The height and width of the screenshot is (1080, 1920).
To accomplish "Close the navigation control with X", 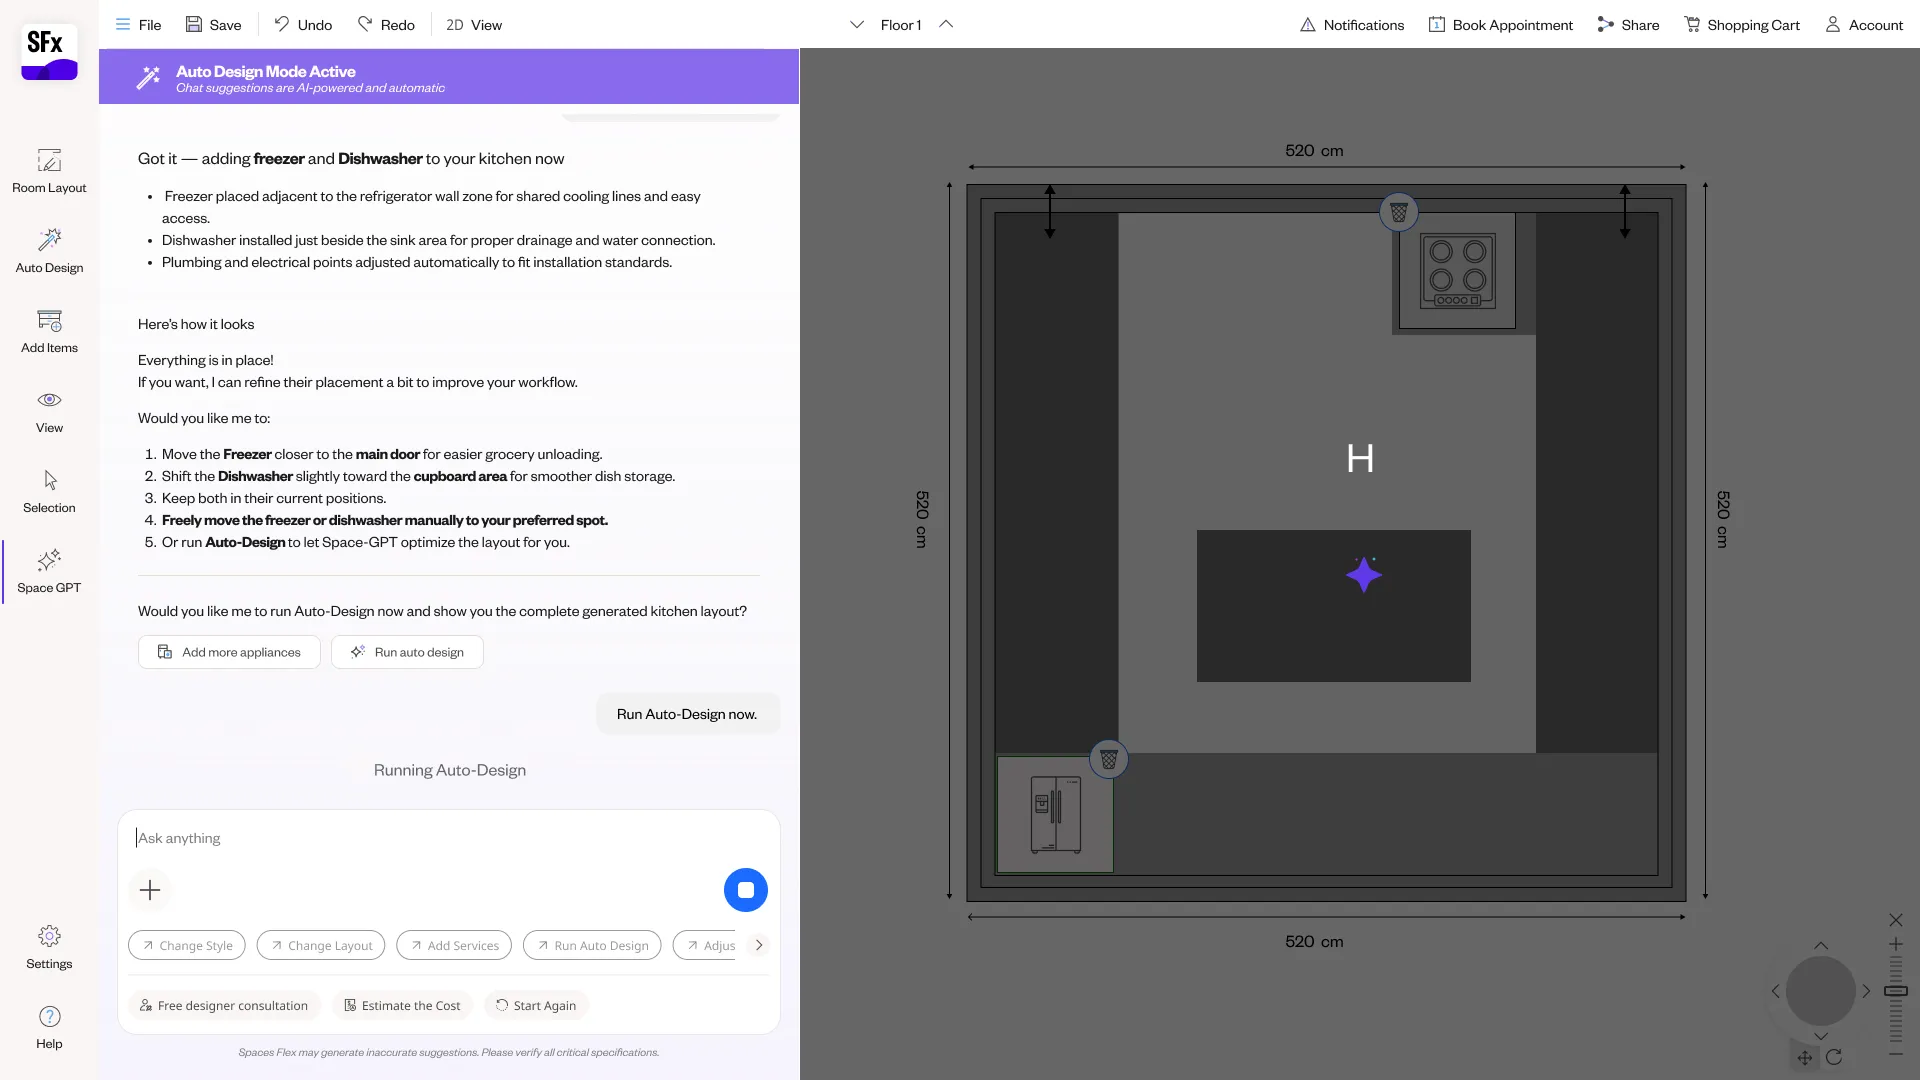I will (1896, 920).
